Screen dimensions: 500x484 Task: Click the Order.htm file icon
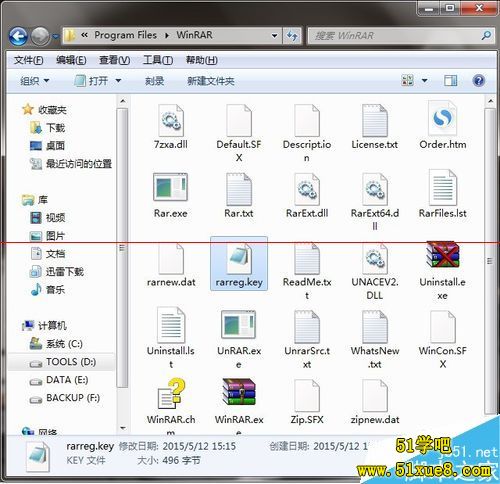(443, 118)
